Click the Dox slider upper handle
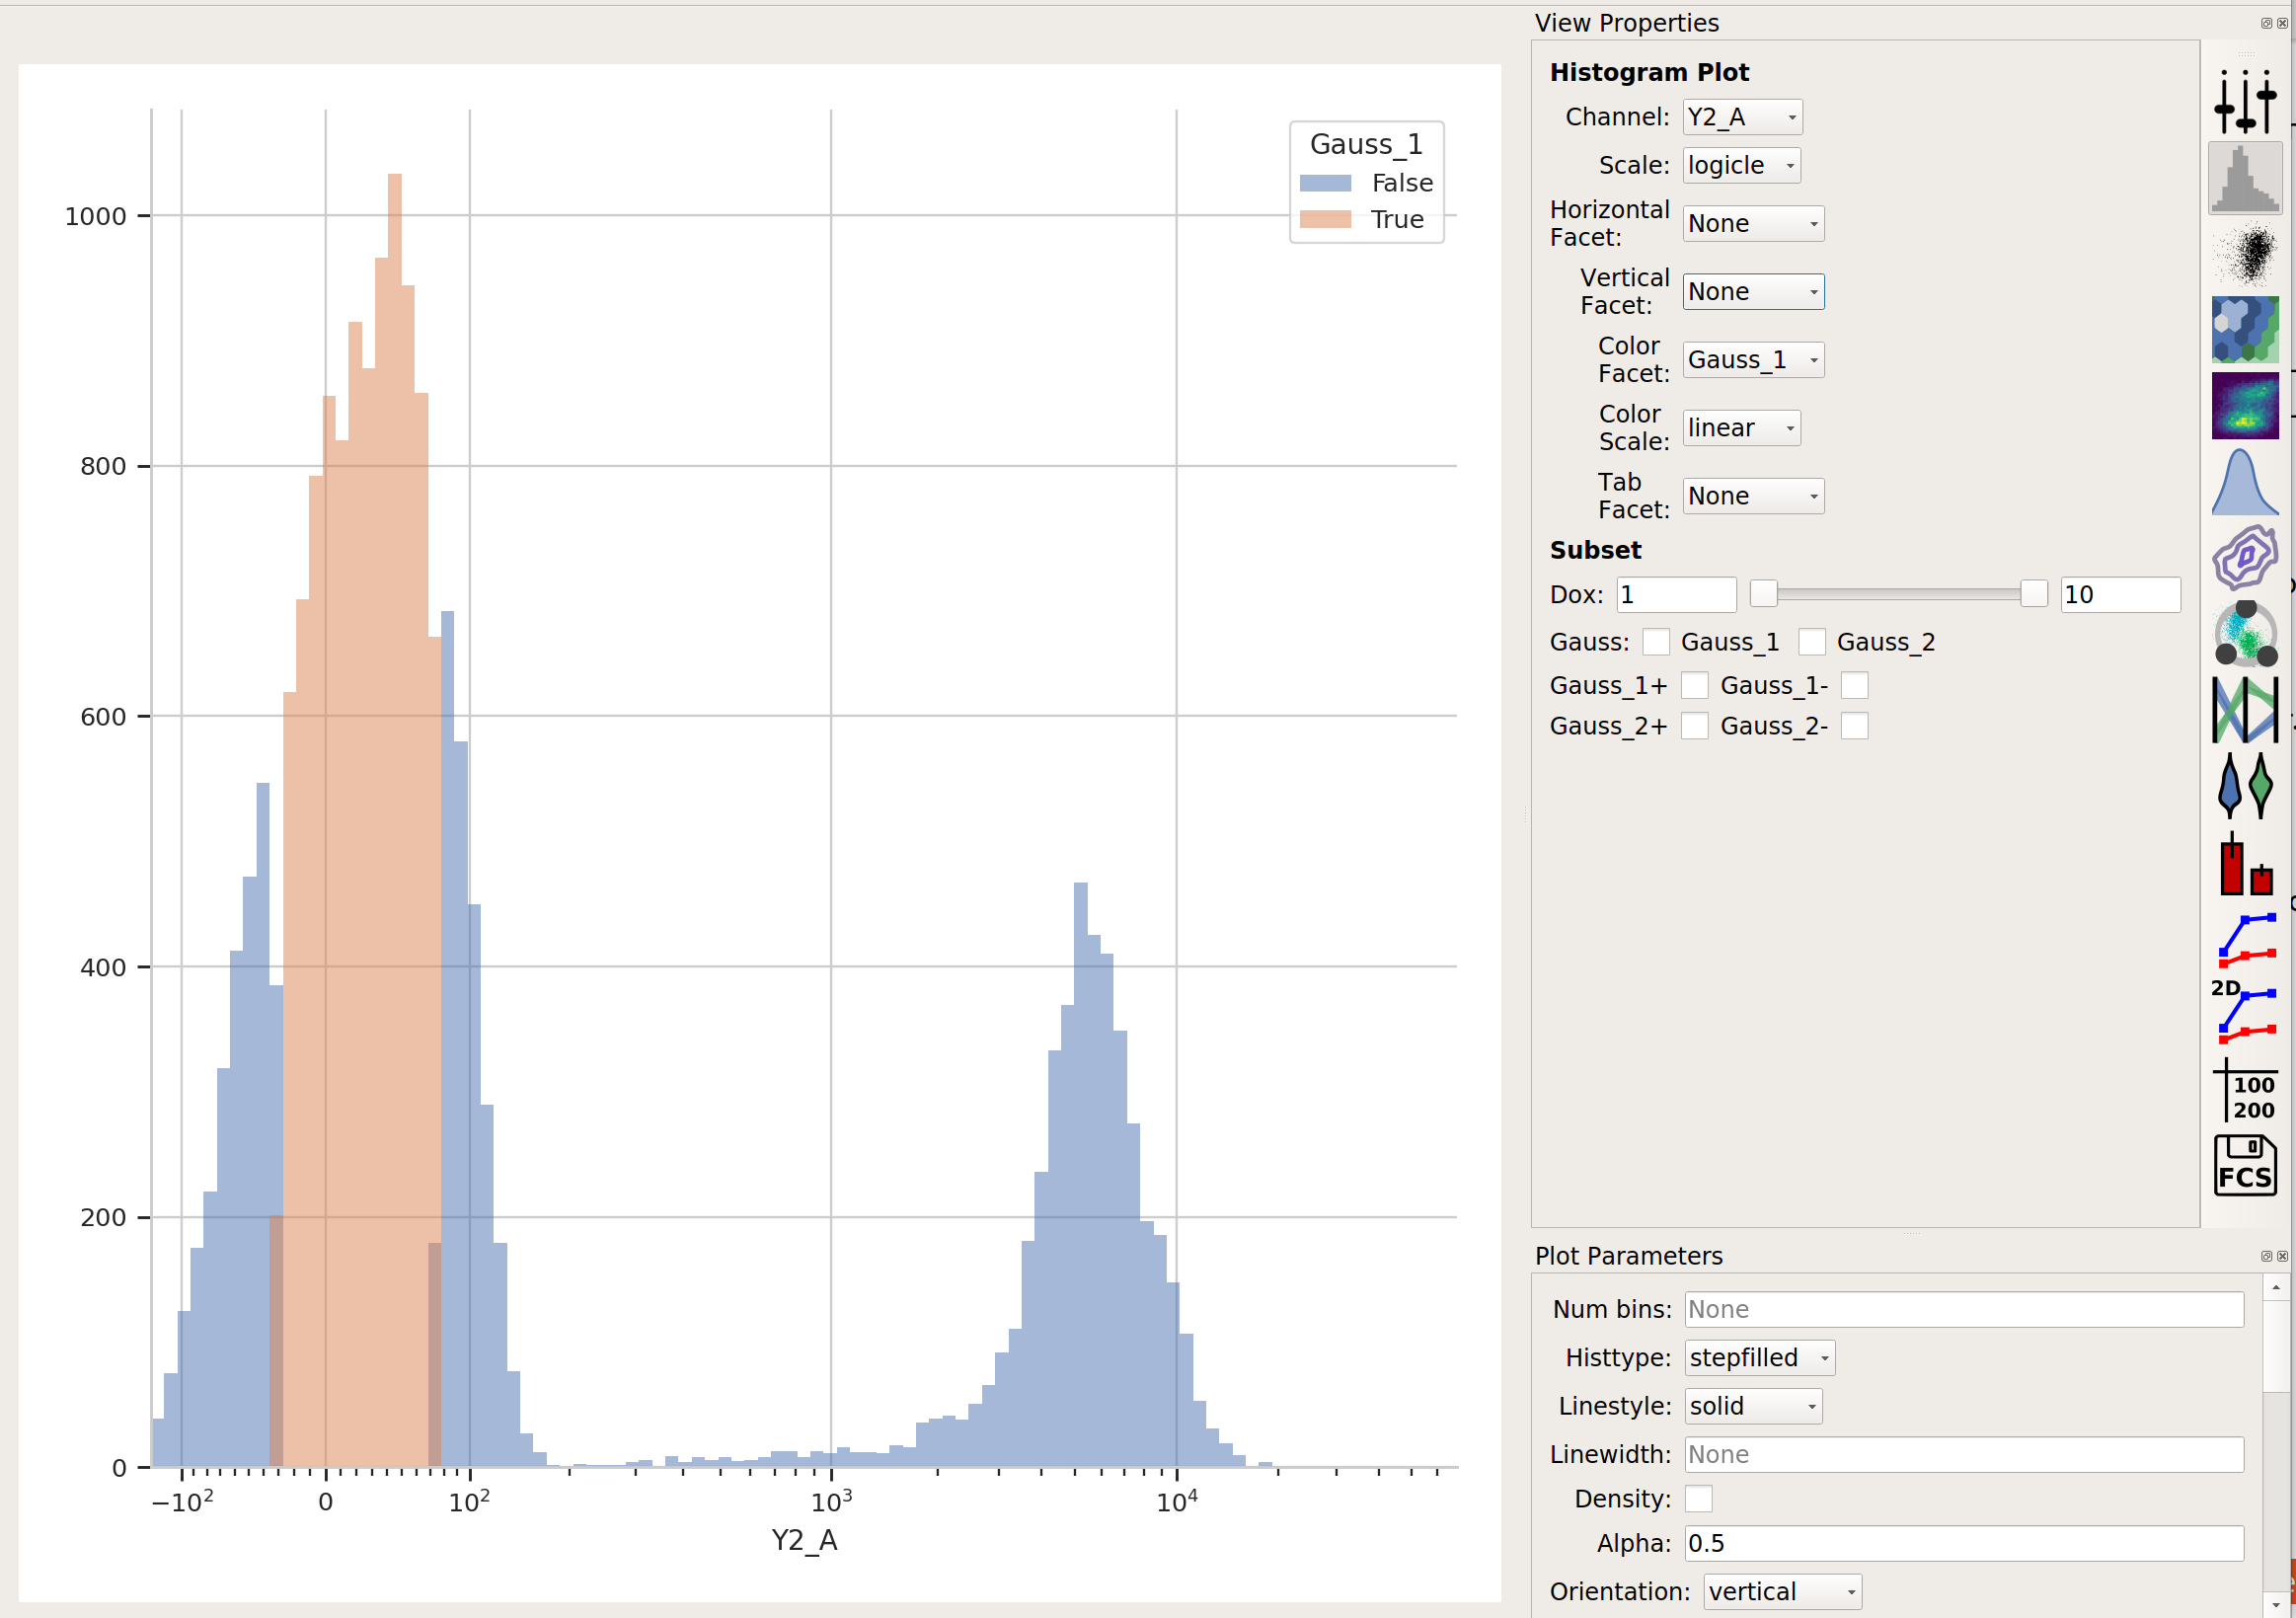 2033,594
